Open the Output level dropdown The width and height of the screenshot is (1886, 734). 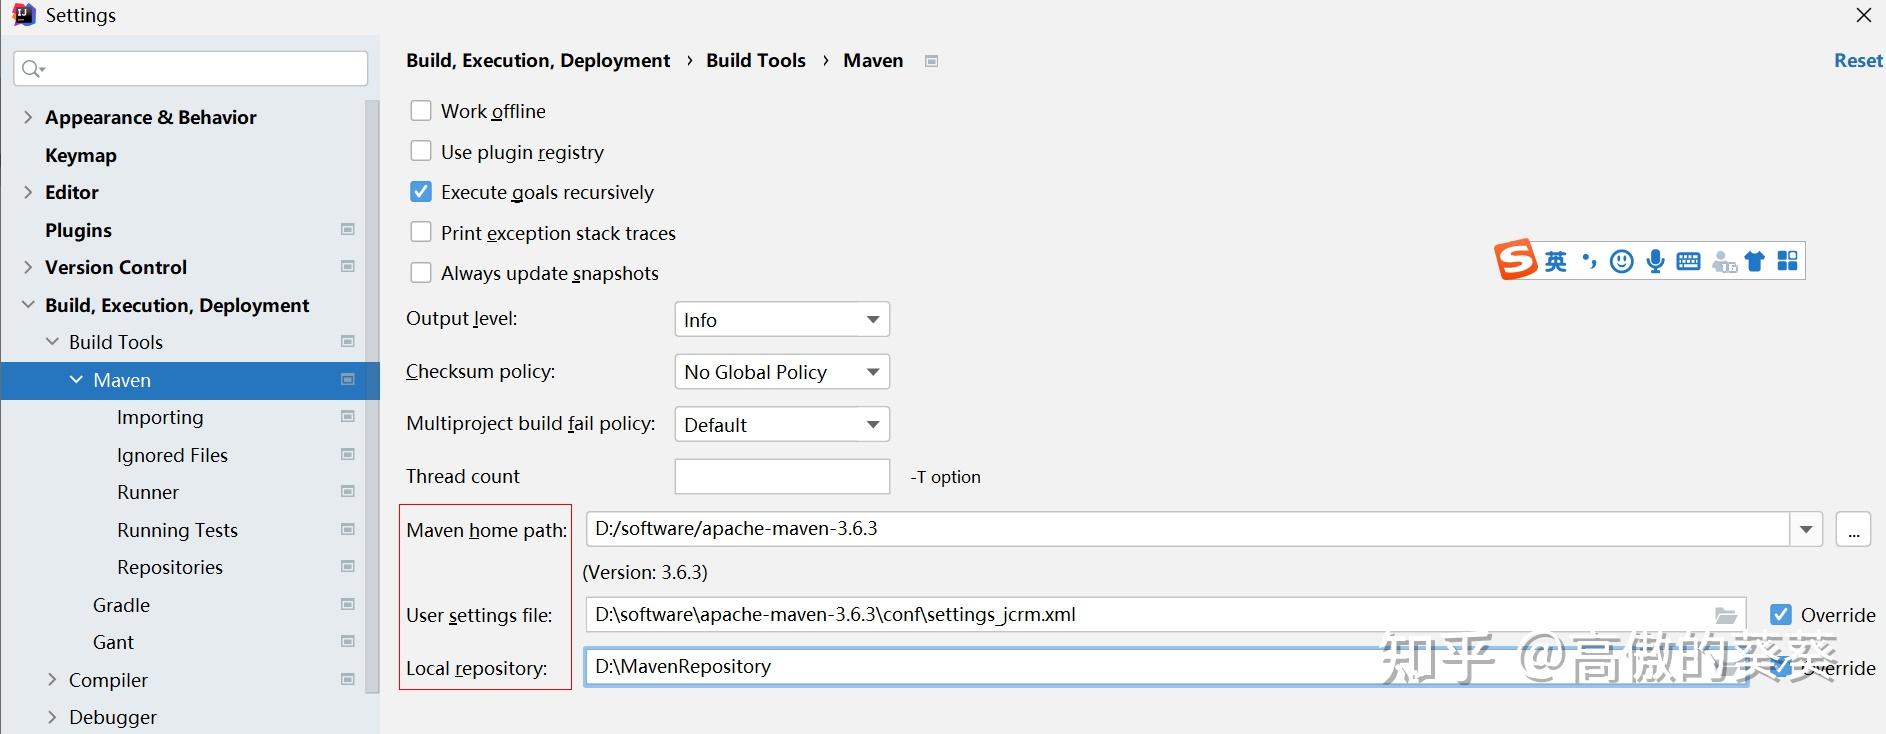(781, 320)
